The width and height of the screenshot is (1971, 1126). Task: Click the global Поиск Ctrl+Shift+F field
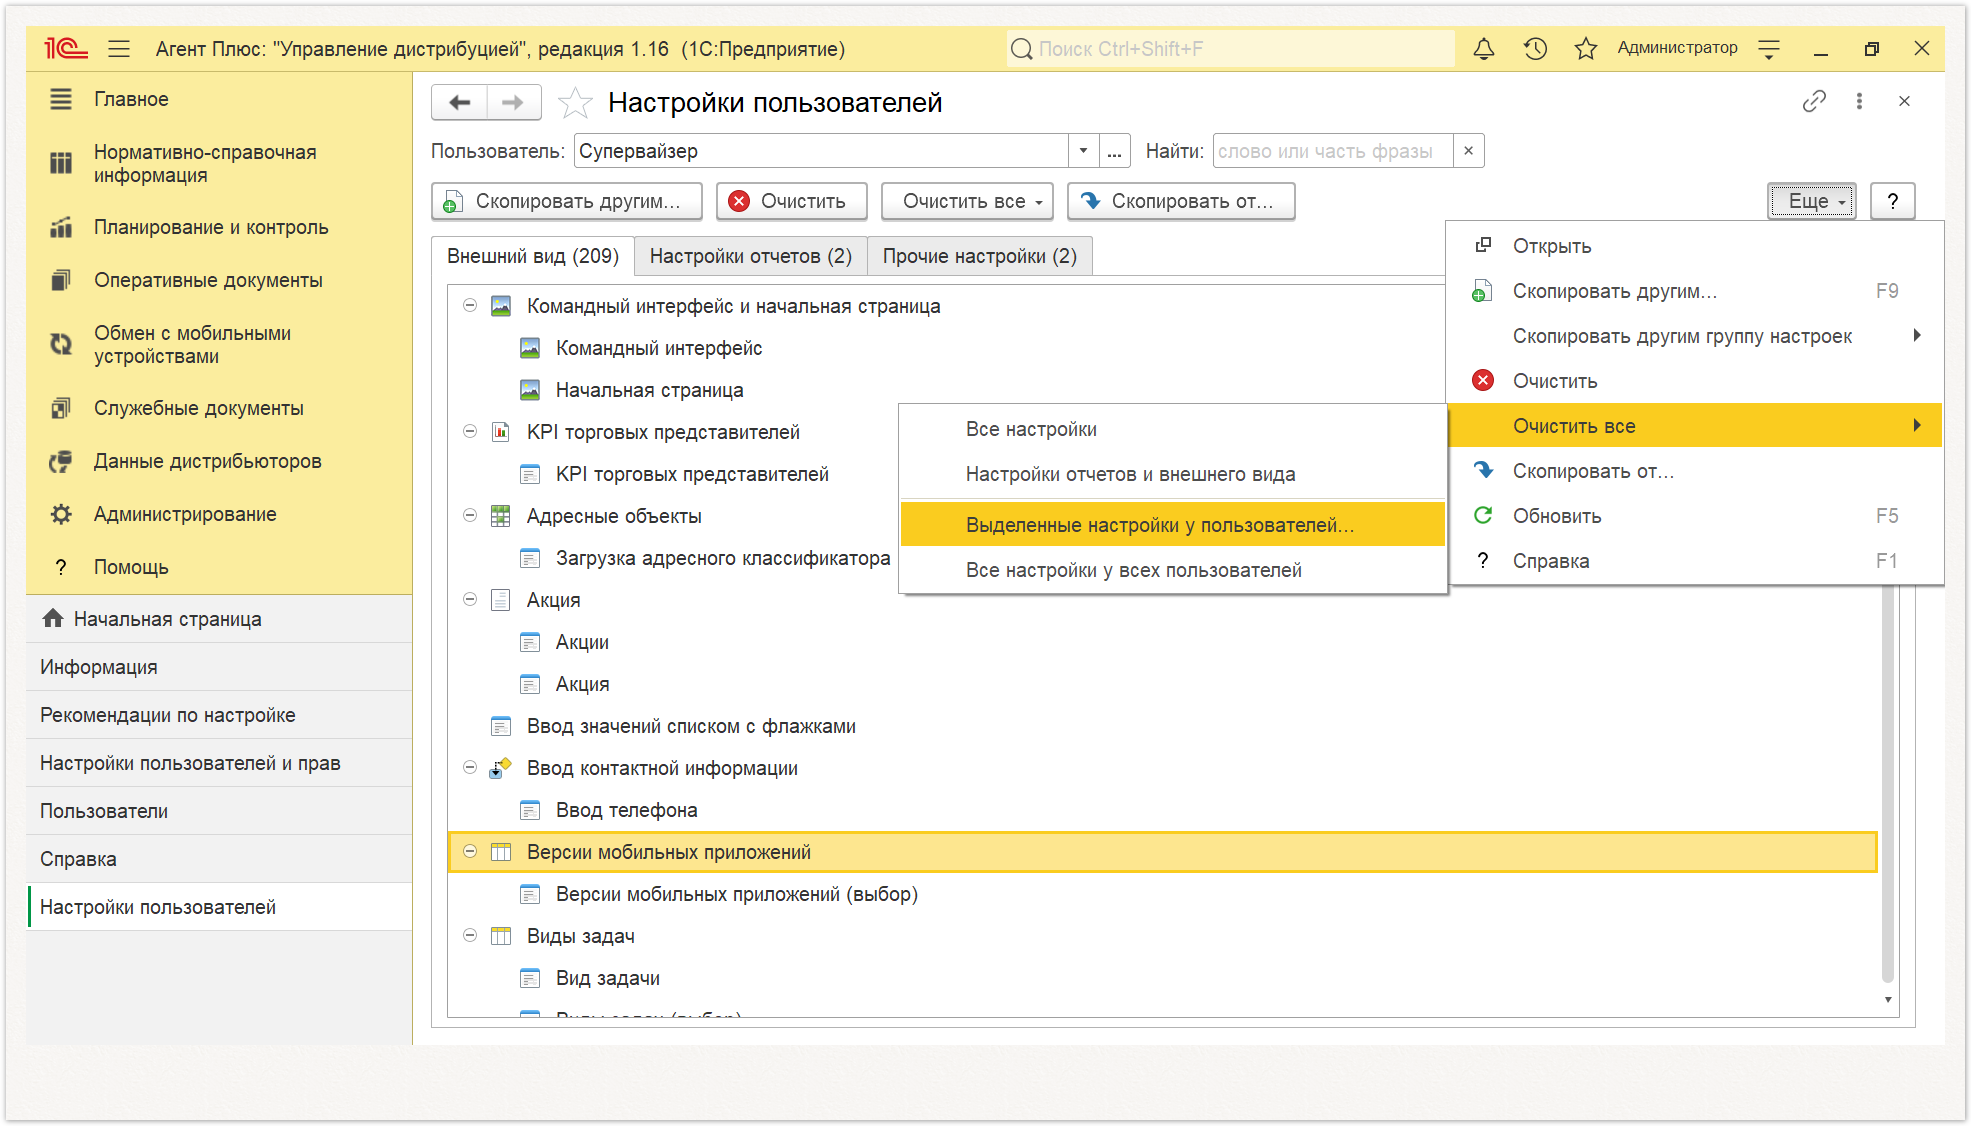click(x=1231, y=49)
